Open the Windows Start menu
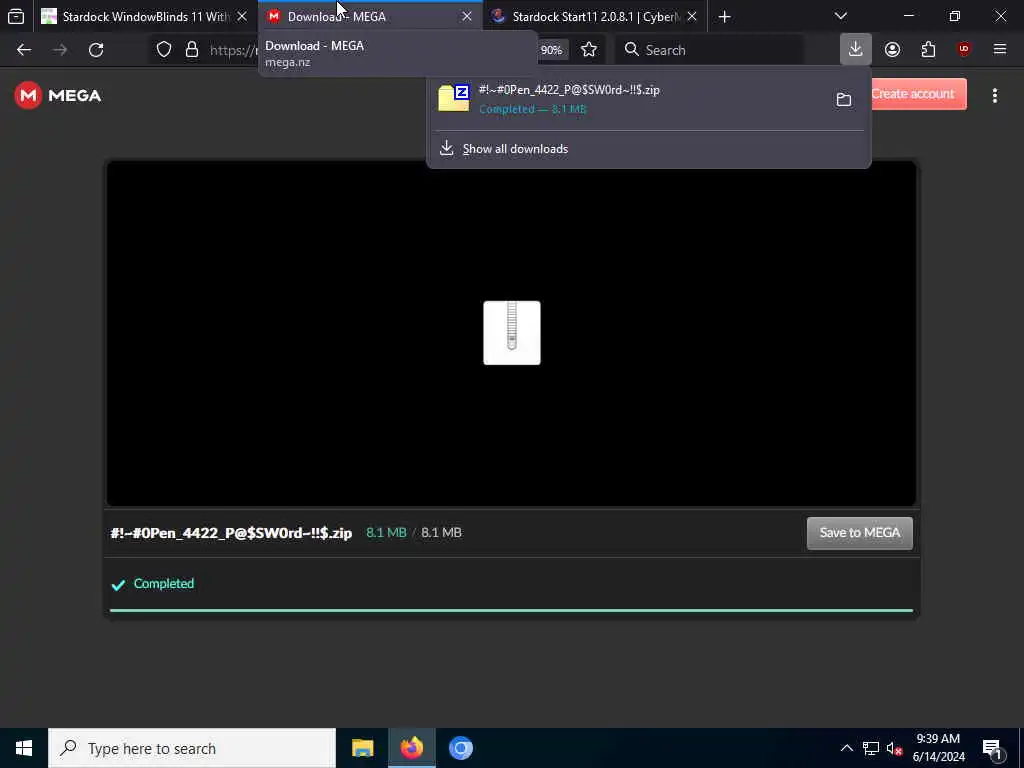The height and width of the screenshot is (768, 1024). coord(24,748)
